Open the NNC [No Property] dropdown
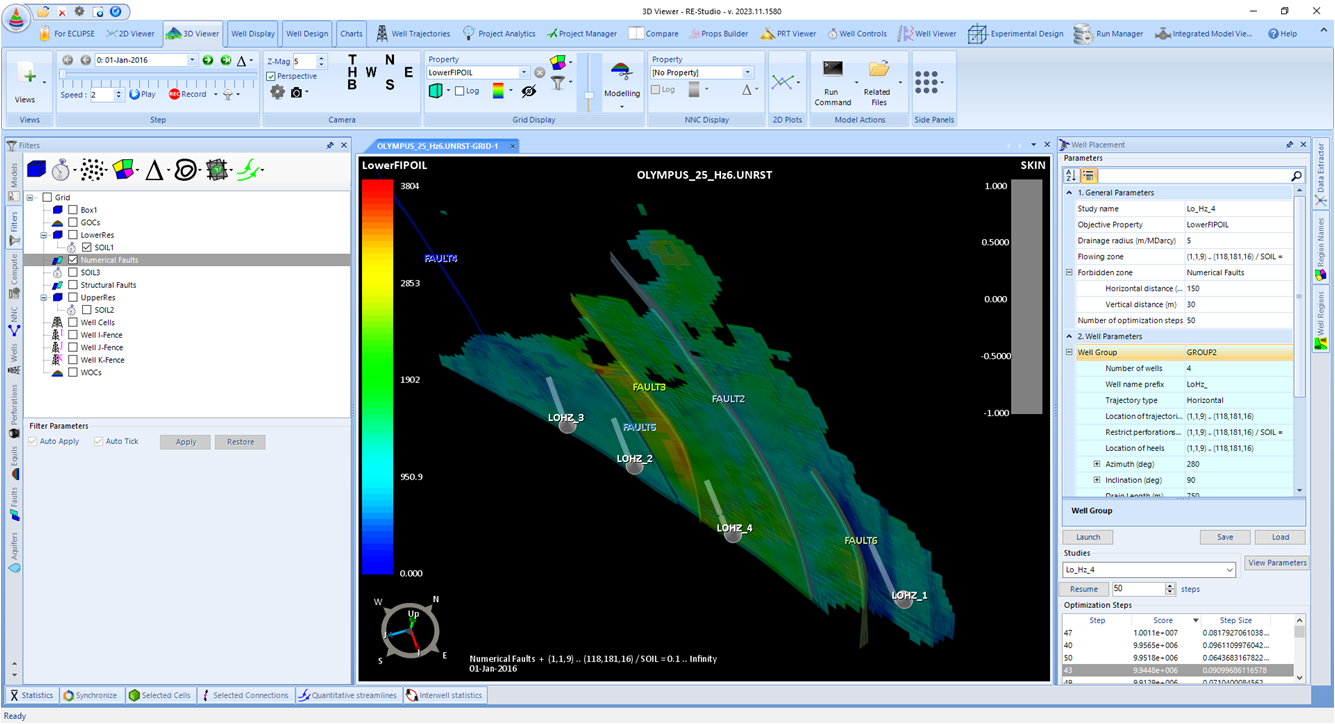1335x724 pixels. [x=748, y=73]
